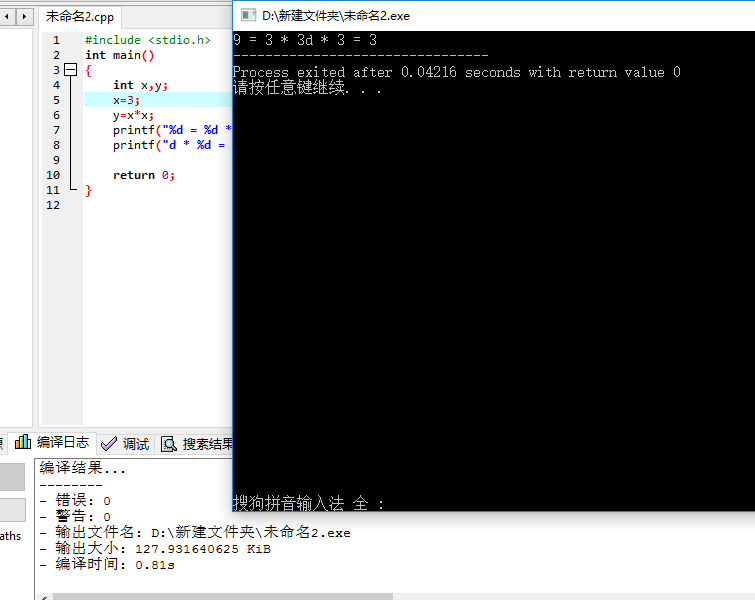Select the 未命名2.cpp editor tab
Image resolution: width=755 pixels, height=600 pixels.
click(x=80, y=17)
